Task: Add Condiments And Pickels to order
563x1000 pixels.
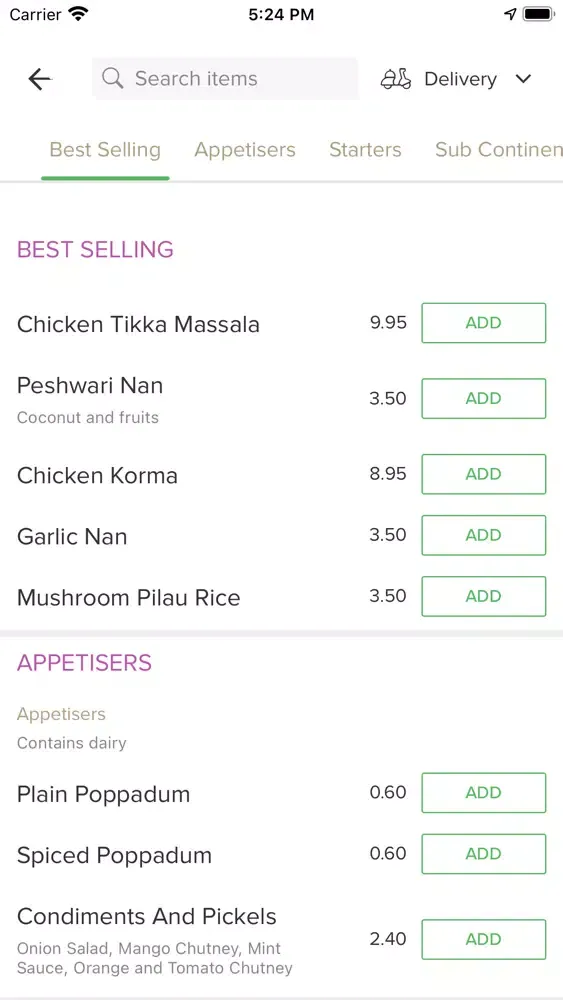Action: click(x=484, y=939)
